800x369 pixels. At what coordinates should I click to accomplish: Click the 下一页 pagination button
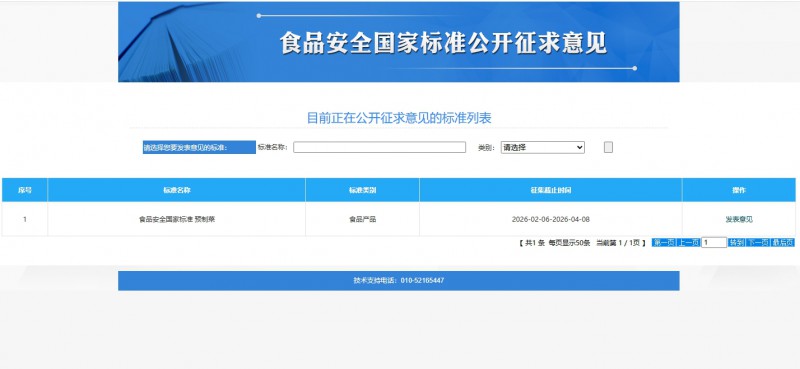click(757, 242)
